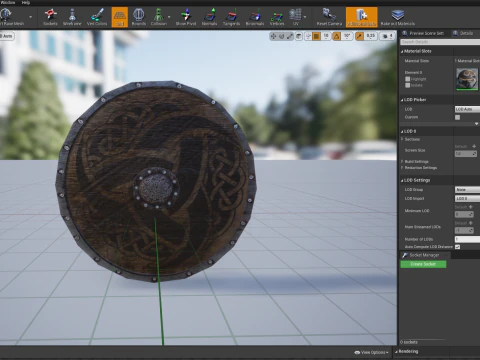The height and width of the screenshot is (360, 480).
Task: Toggle rotation snapping angle icon
Action: click(336, 36)
